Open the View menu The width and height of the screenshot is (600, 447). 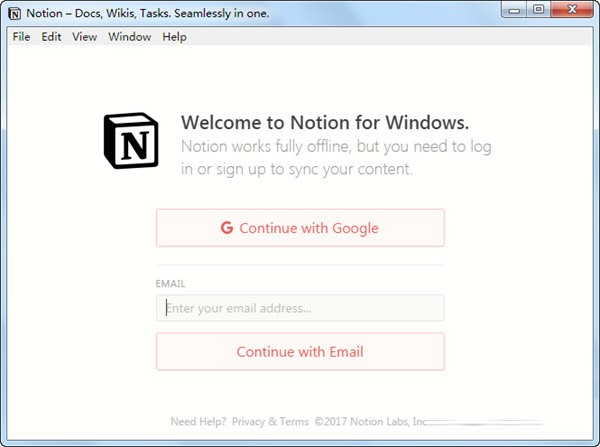tap(84, 37)
